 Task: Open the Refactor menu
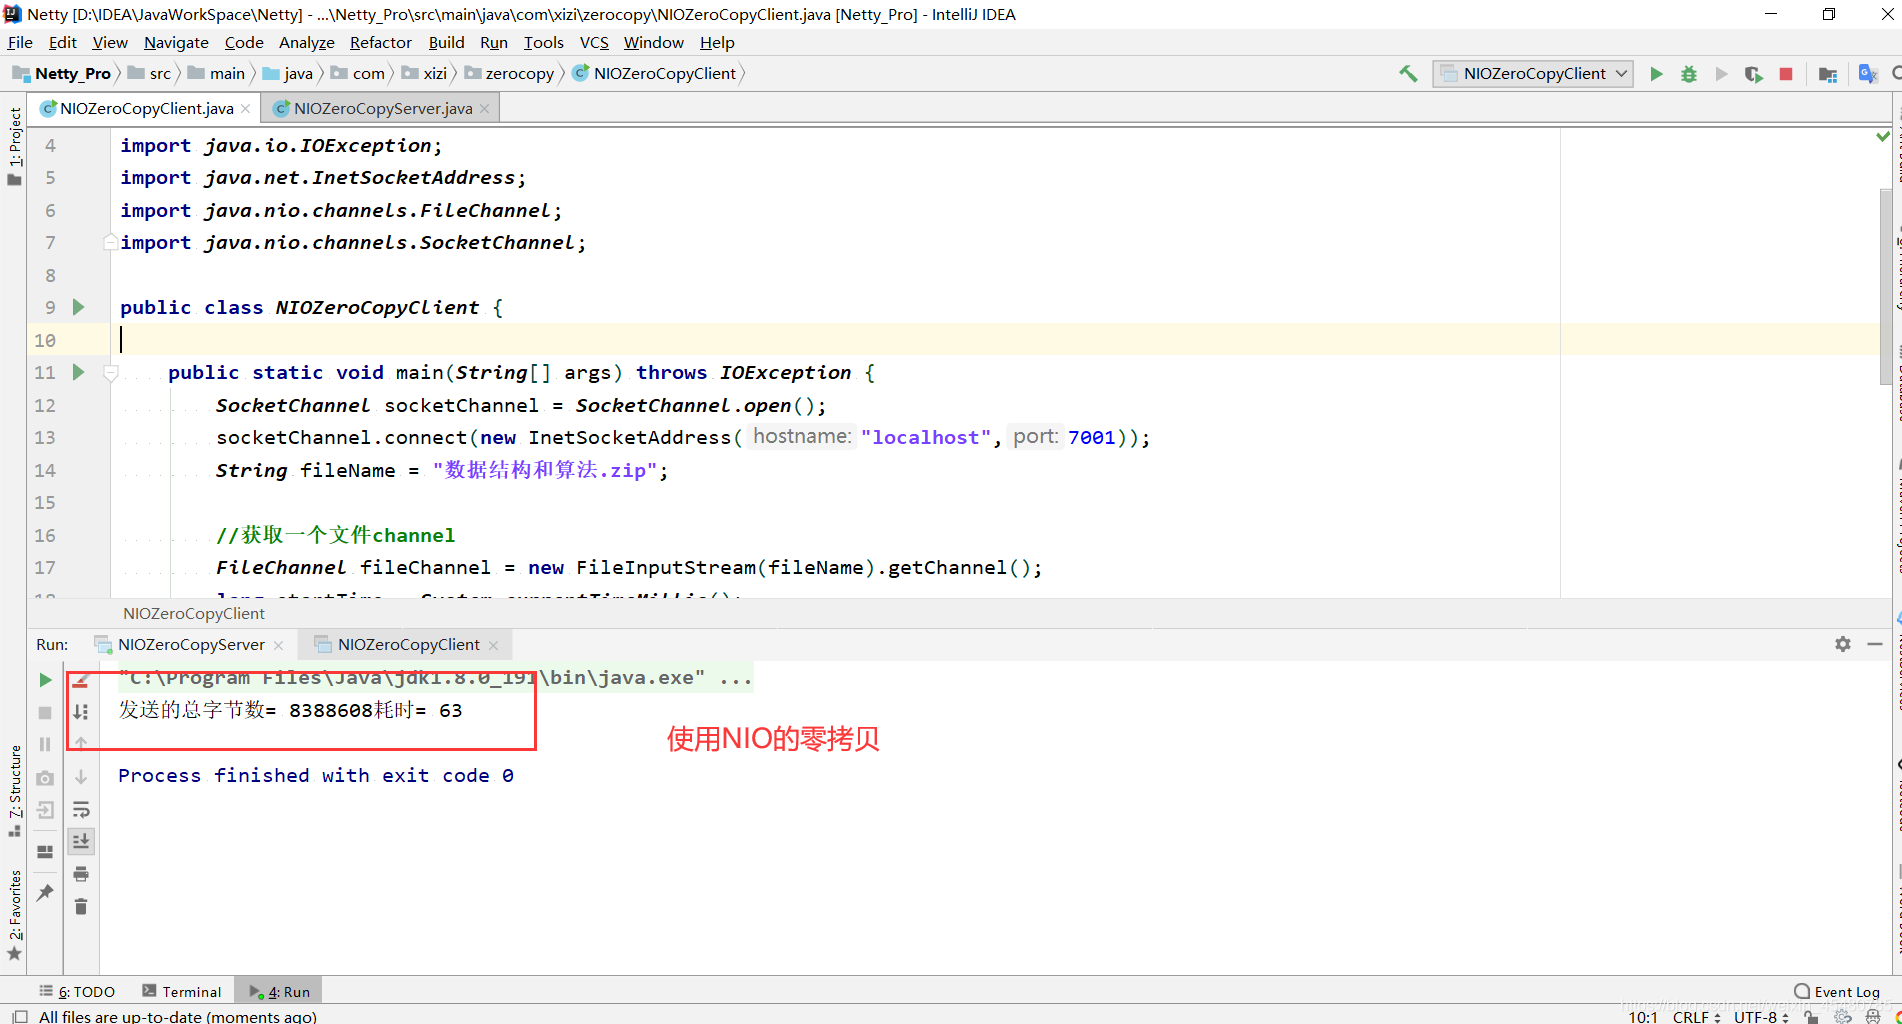[380, 42]
